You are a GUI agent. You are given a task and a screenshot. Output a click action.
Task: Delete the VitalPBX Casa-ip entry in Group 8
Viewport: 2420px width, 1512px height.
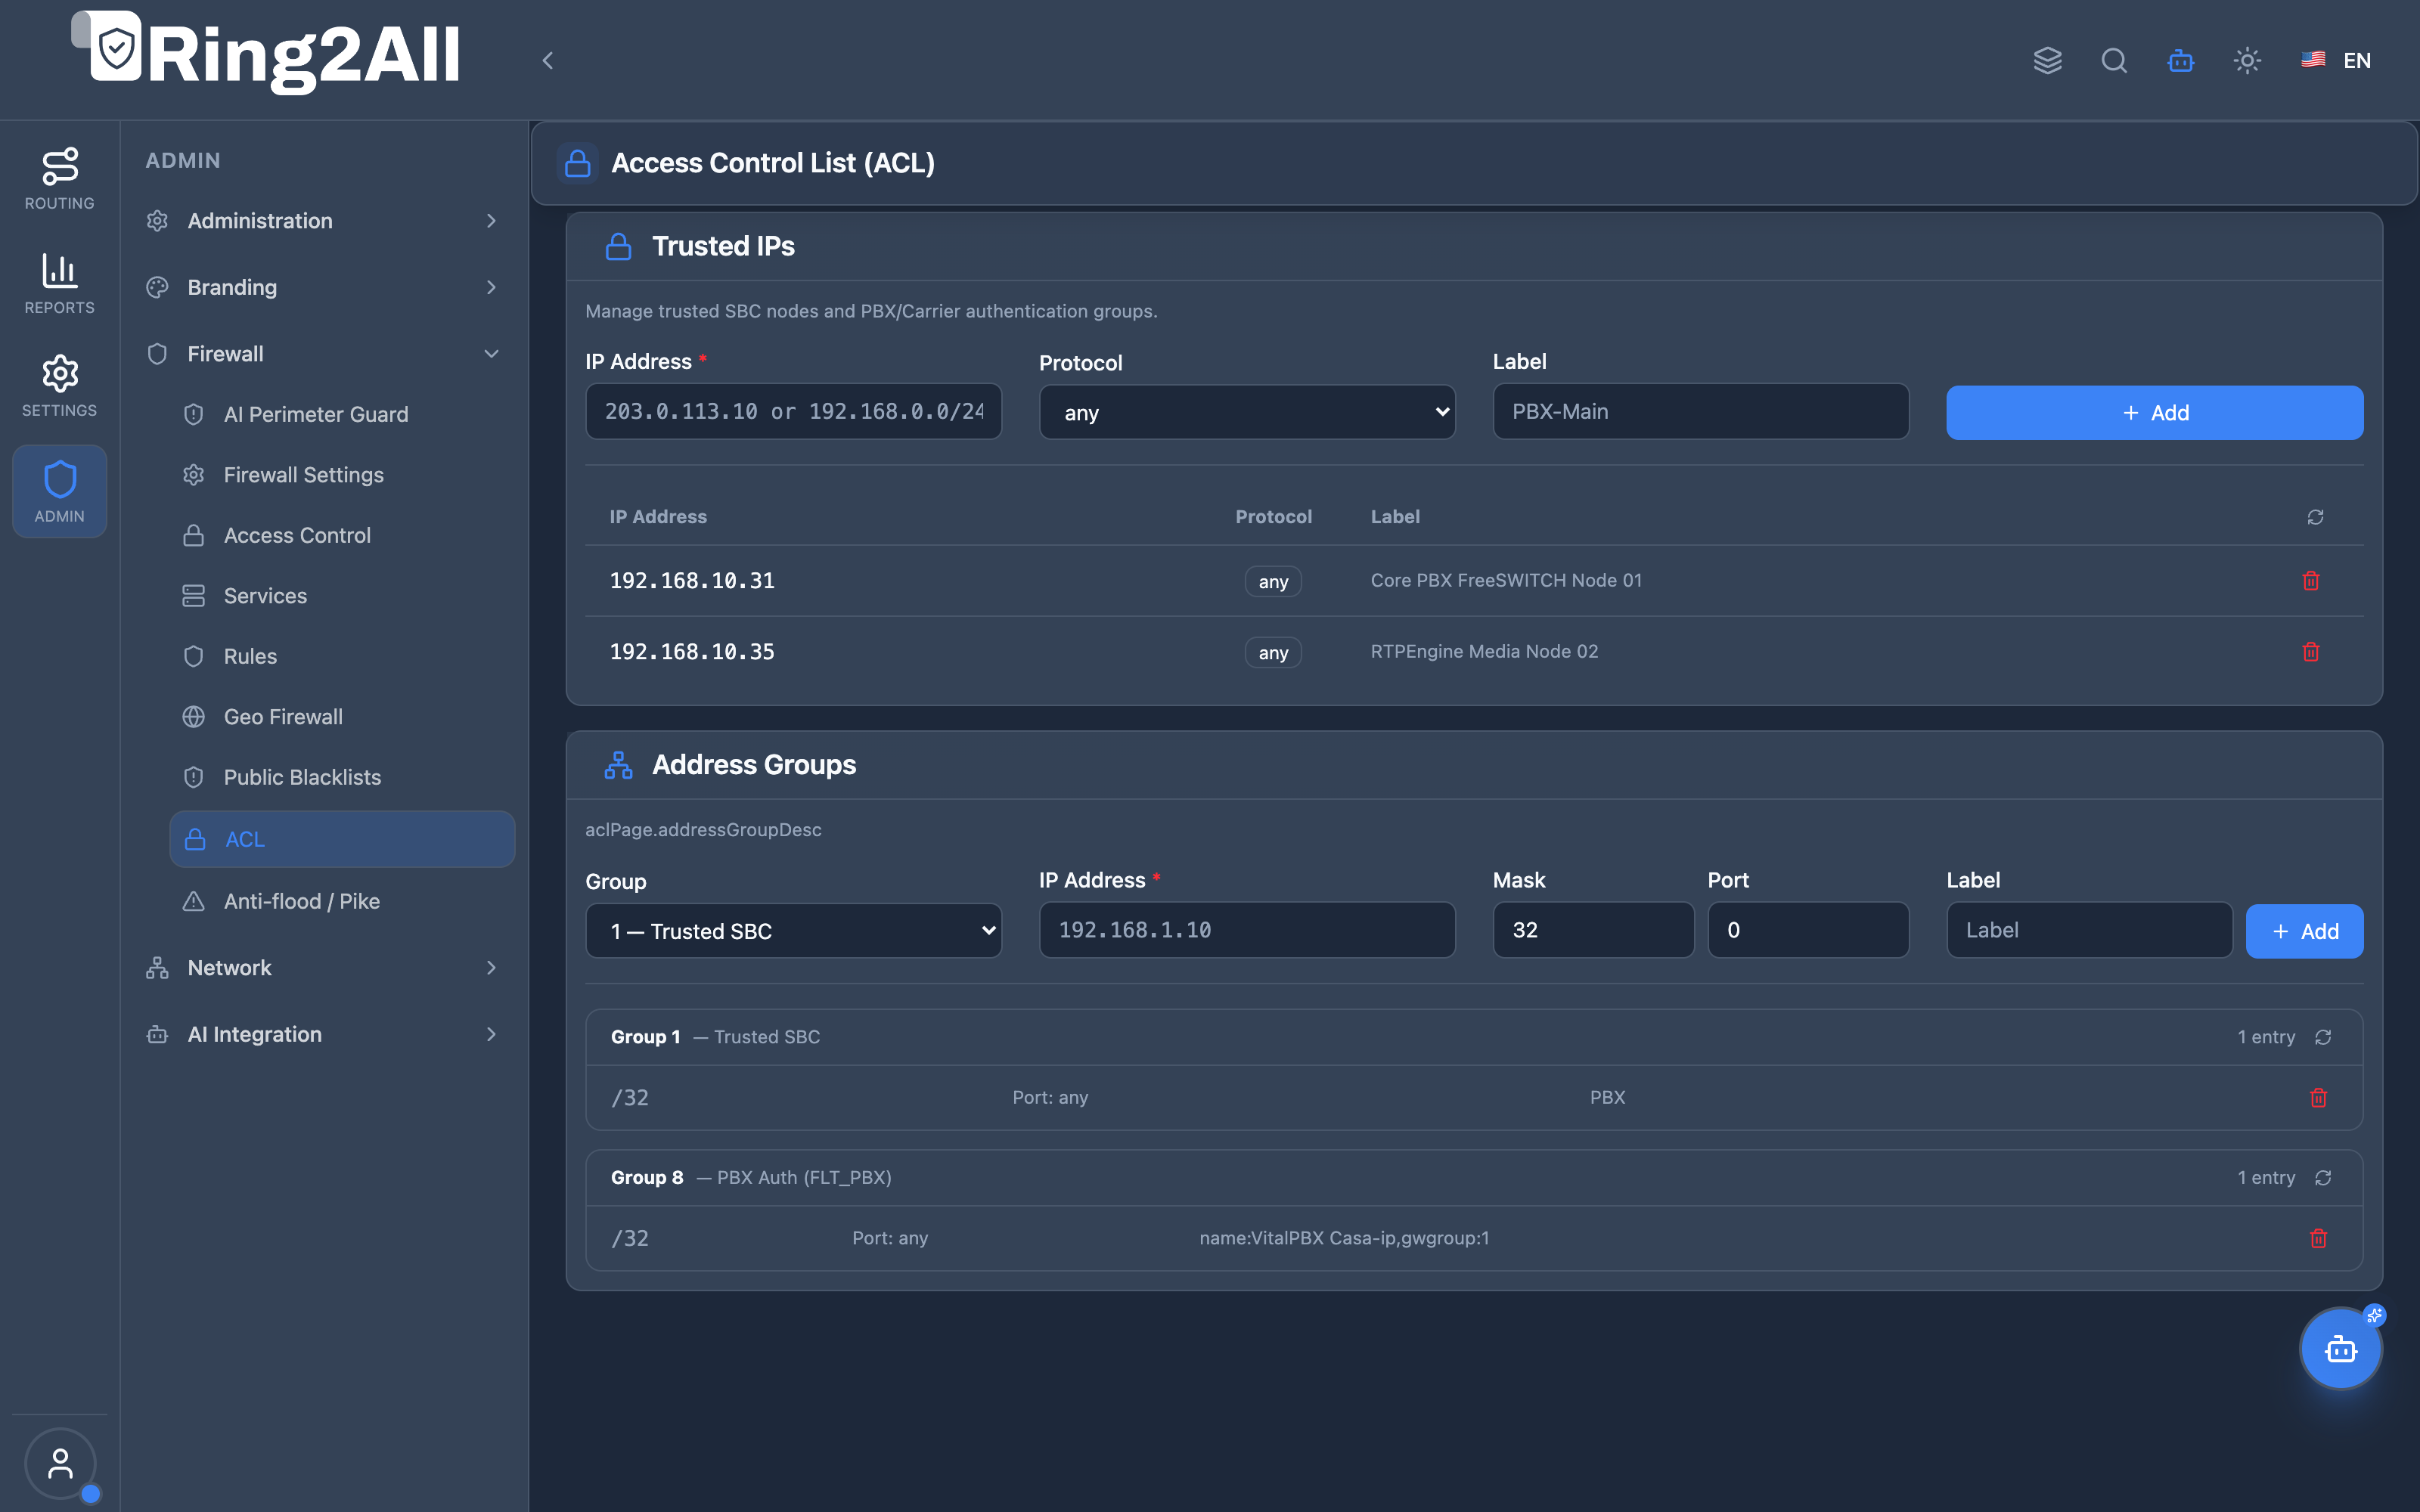[x=2319, y=1239]
